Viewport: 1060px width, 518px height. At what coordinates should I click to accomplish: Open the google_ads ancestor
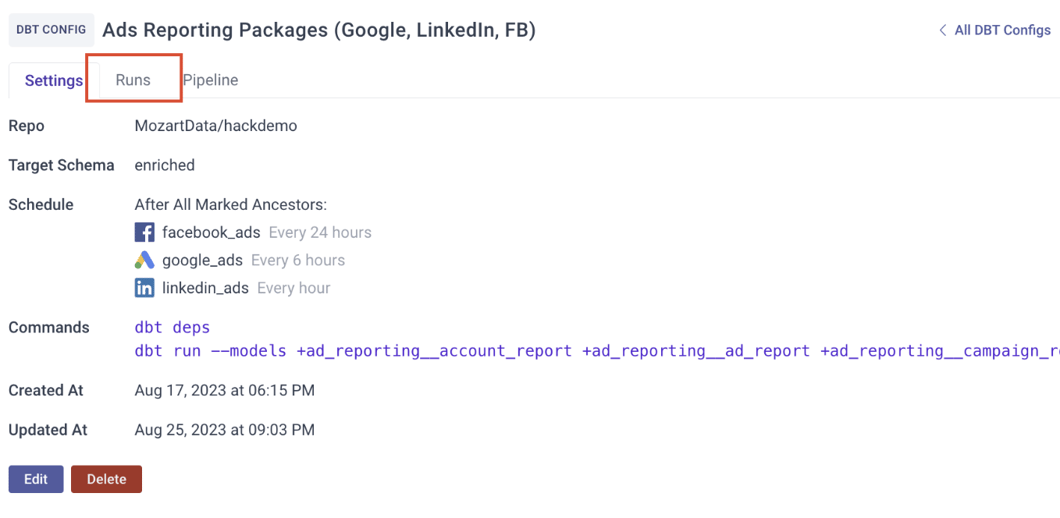tap(202, 260)
